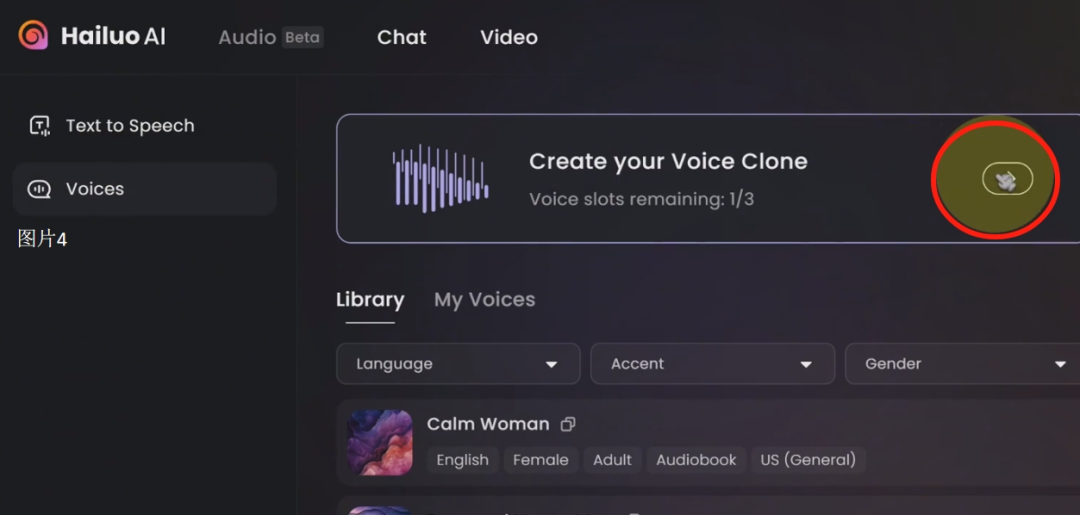
Task: Click the Beta badge next to Audio
Action: click(302, 37)
